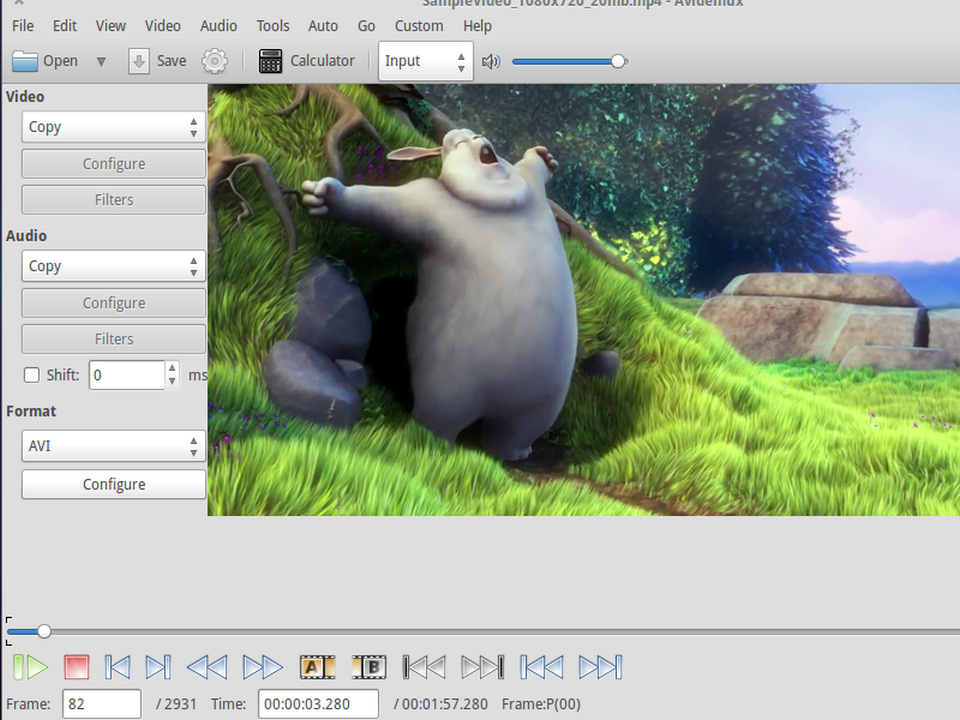Viewport: 960px width, 720px height.
Task: Open the Tools menu
Action: [272, 26]
